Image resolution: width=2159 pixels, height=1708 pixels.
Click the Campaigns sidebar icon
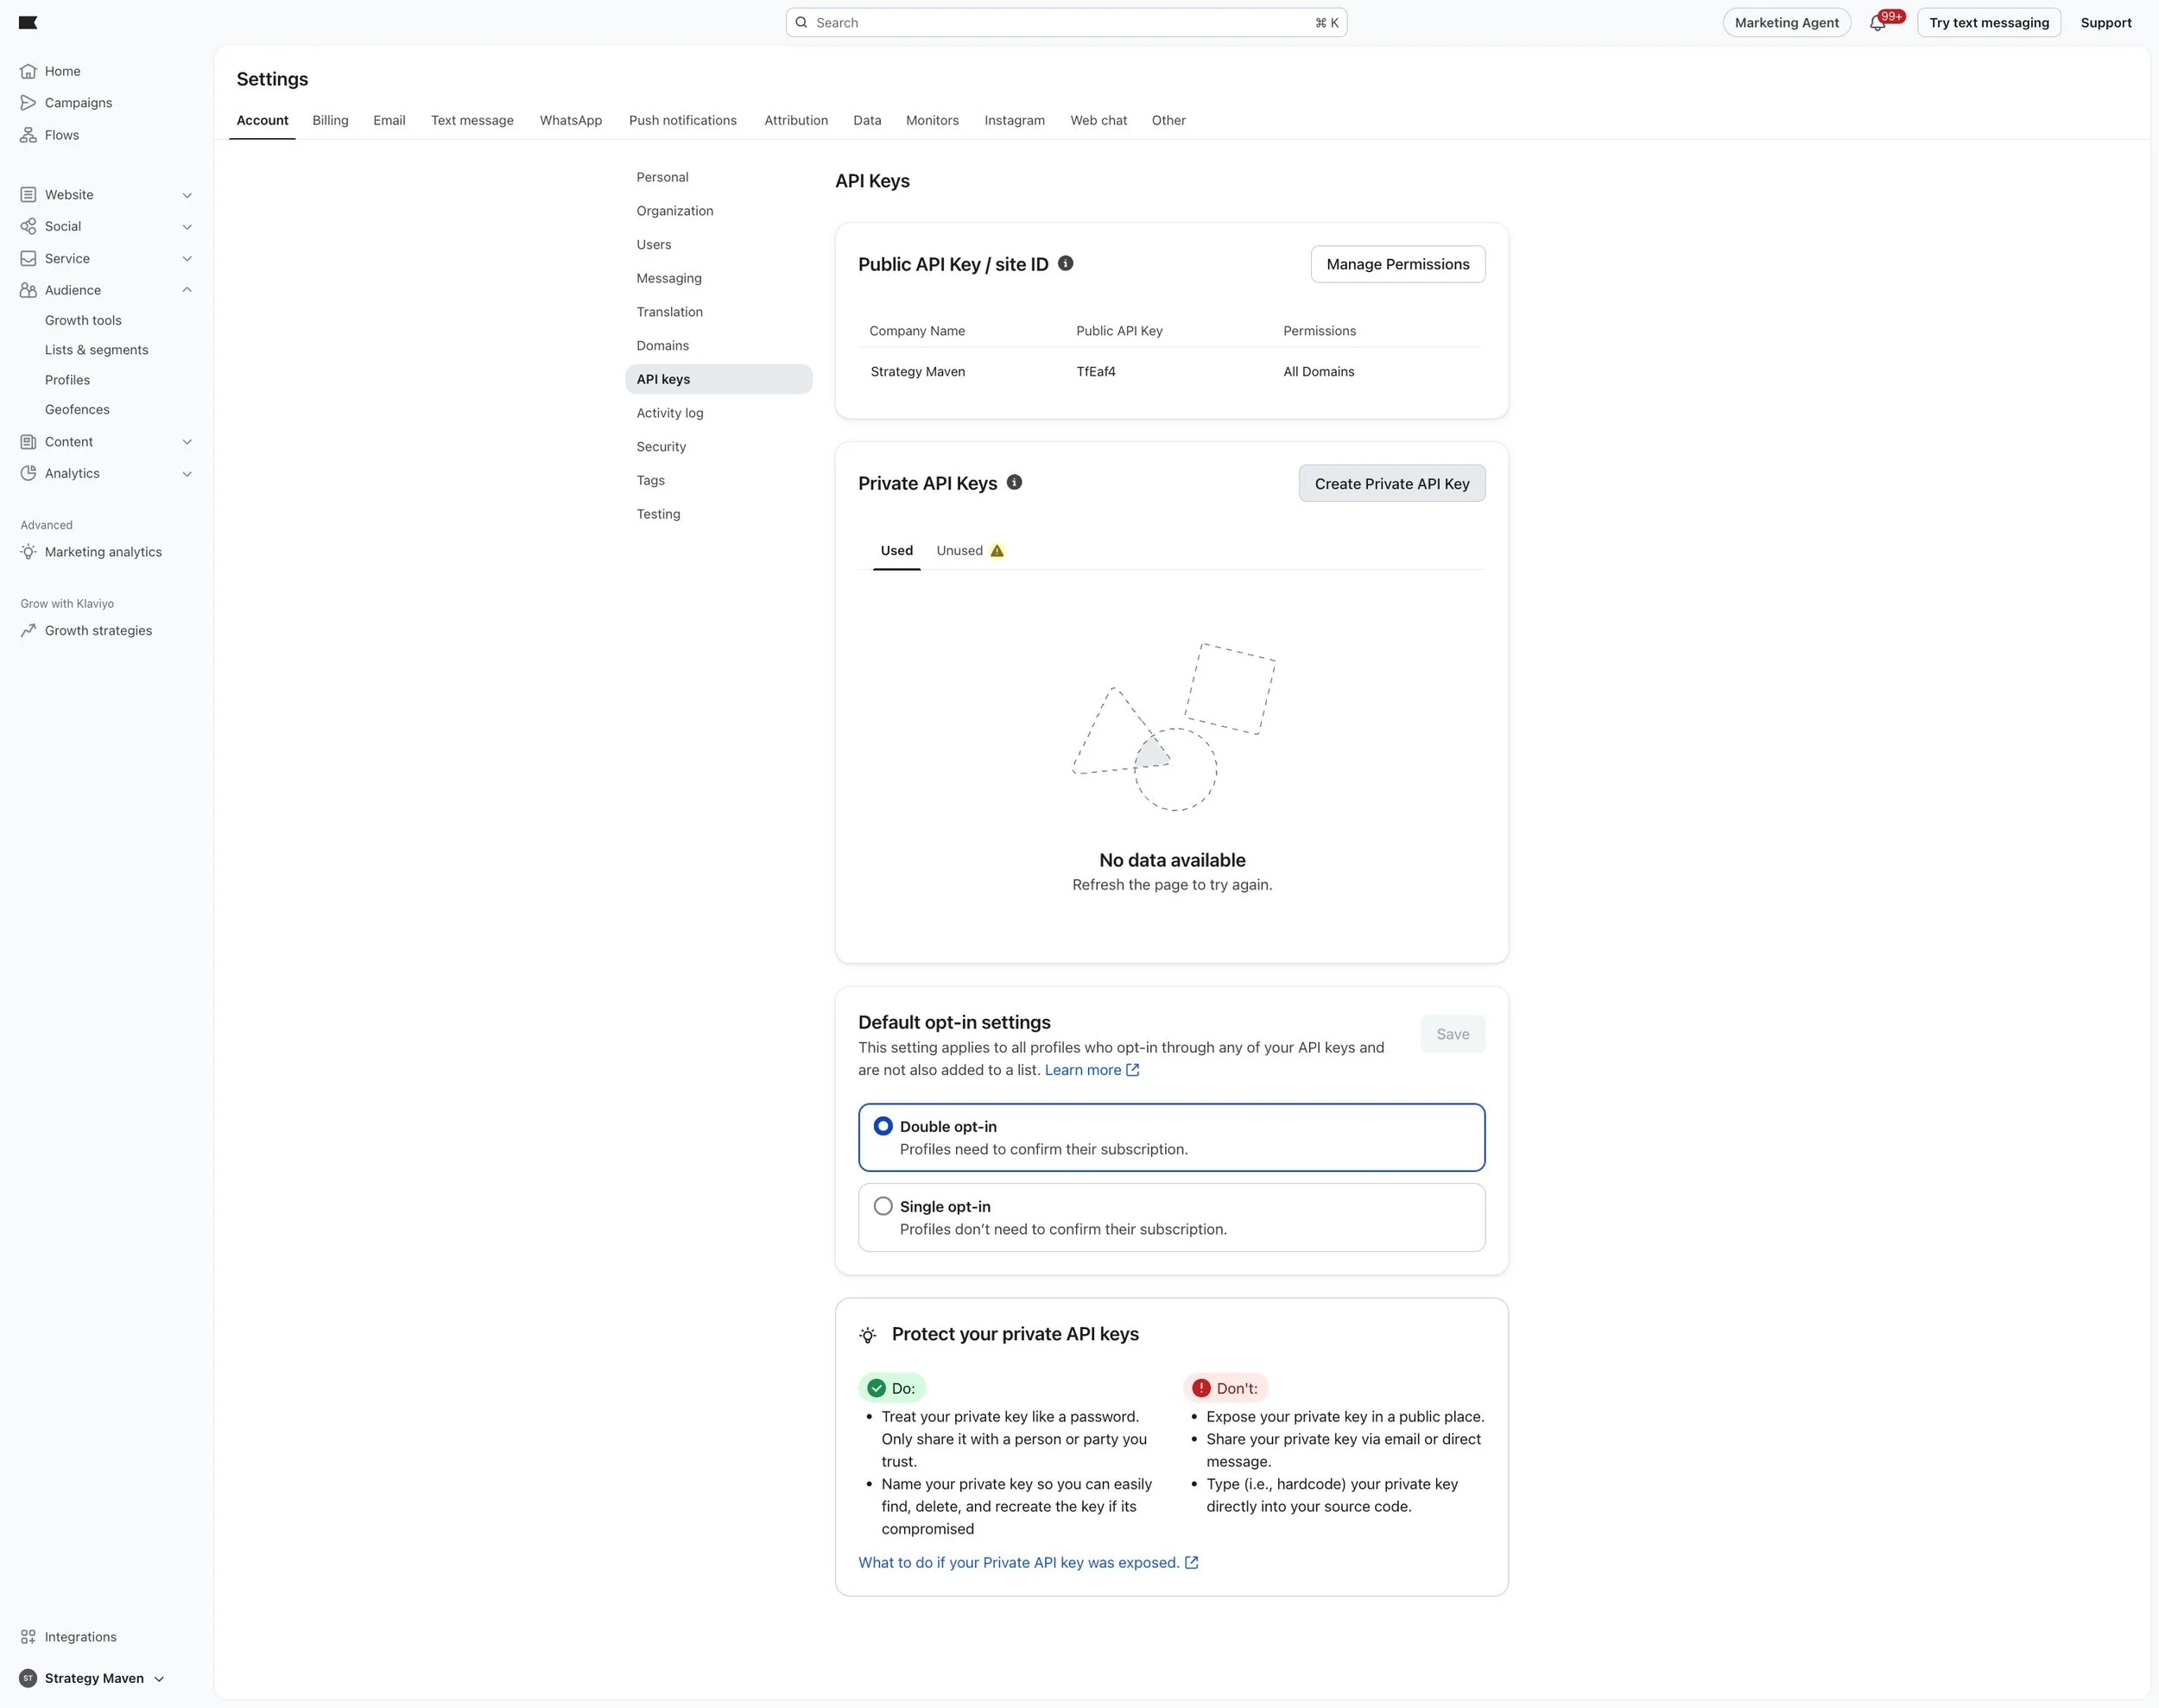pyautogui.click(x=28, y=103)
